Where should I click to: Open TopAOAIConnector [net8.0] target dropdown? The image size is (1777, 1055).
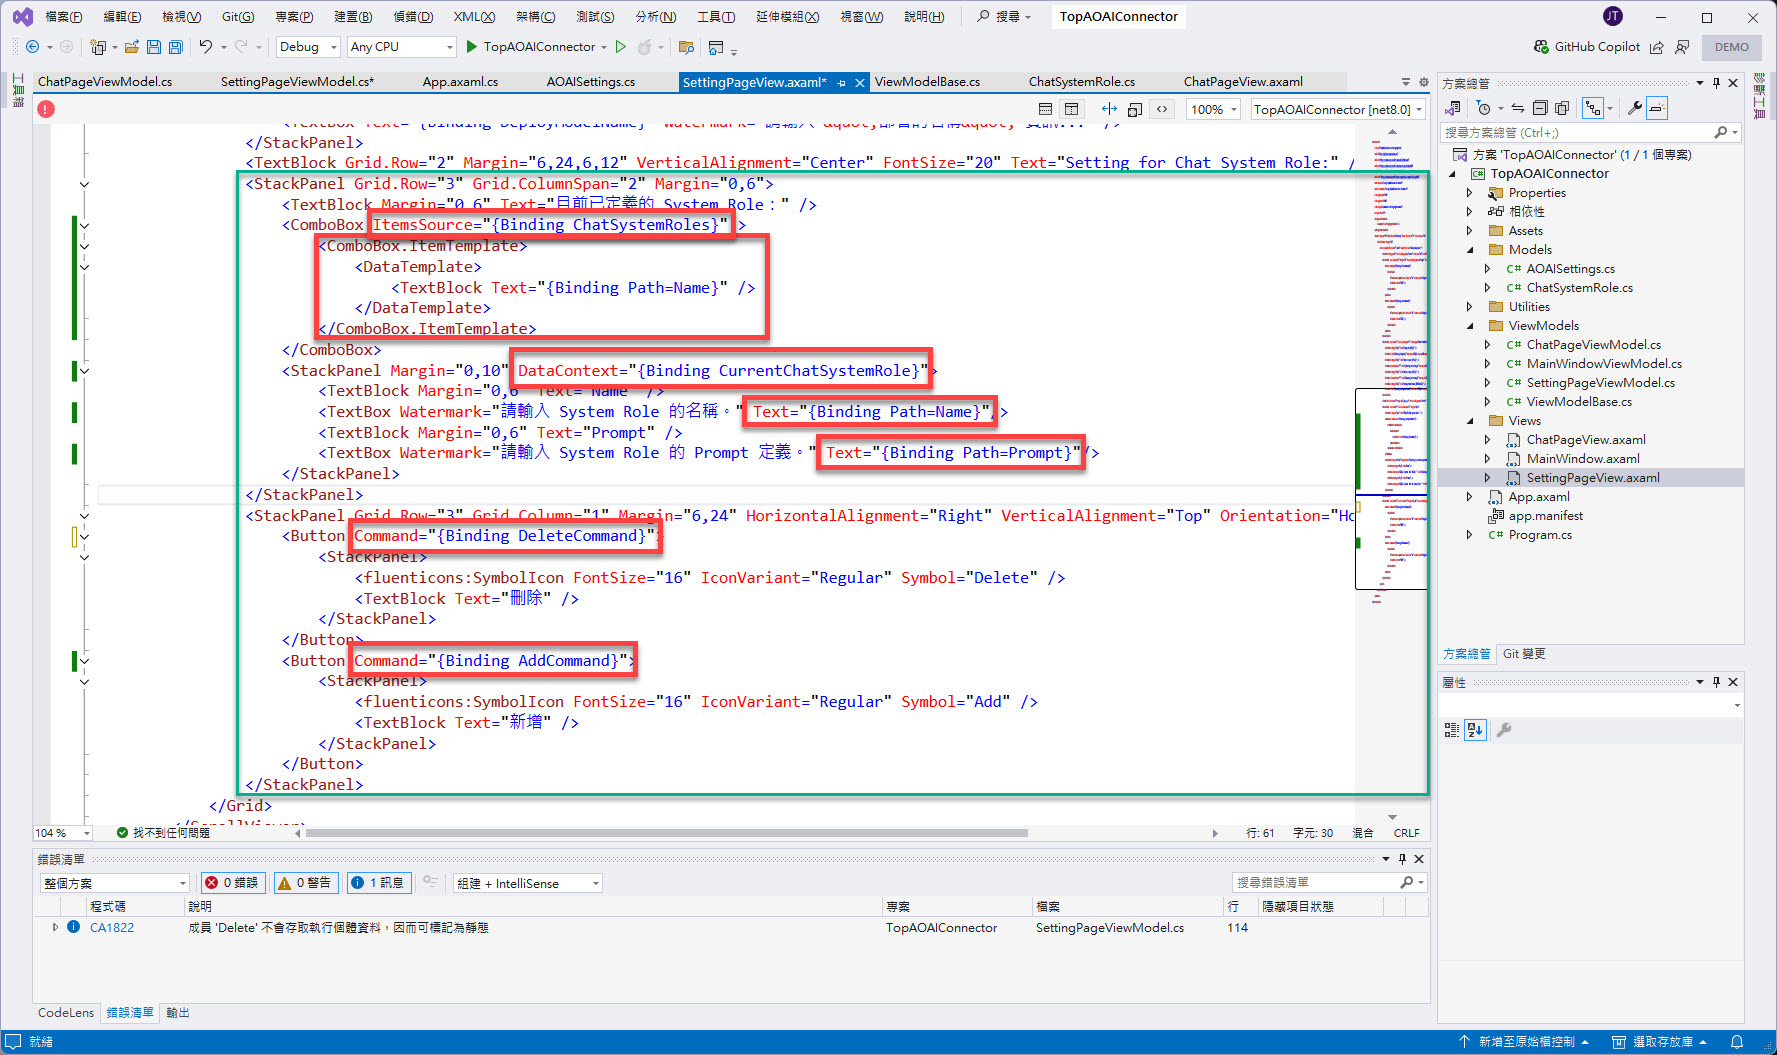coord(1338,109)
